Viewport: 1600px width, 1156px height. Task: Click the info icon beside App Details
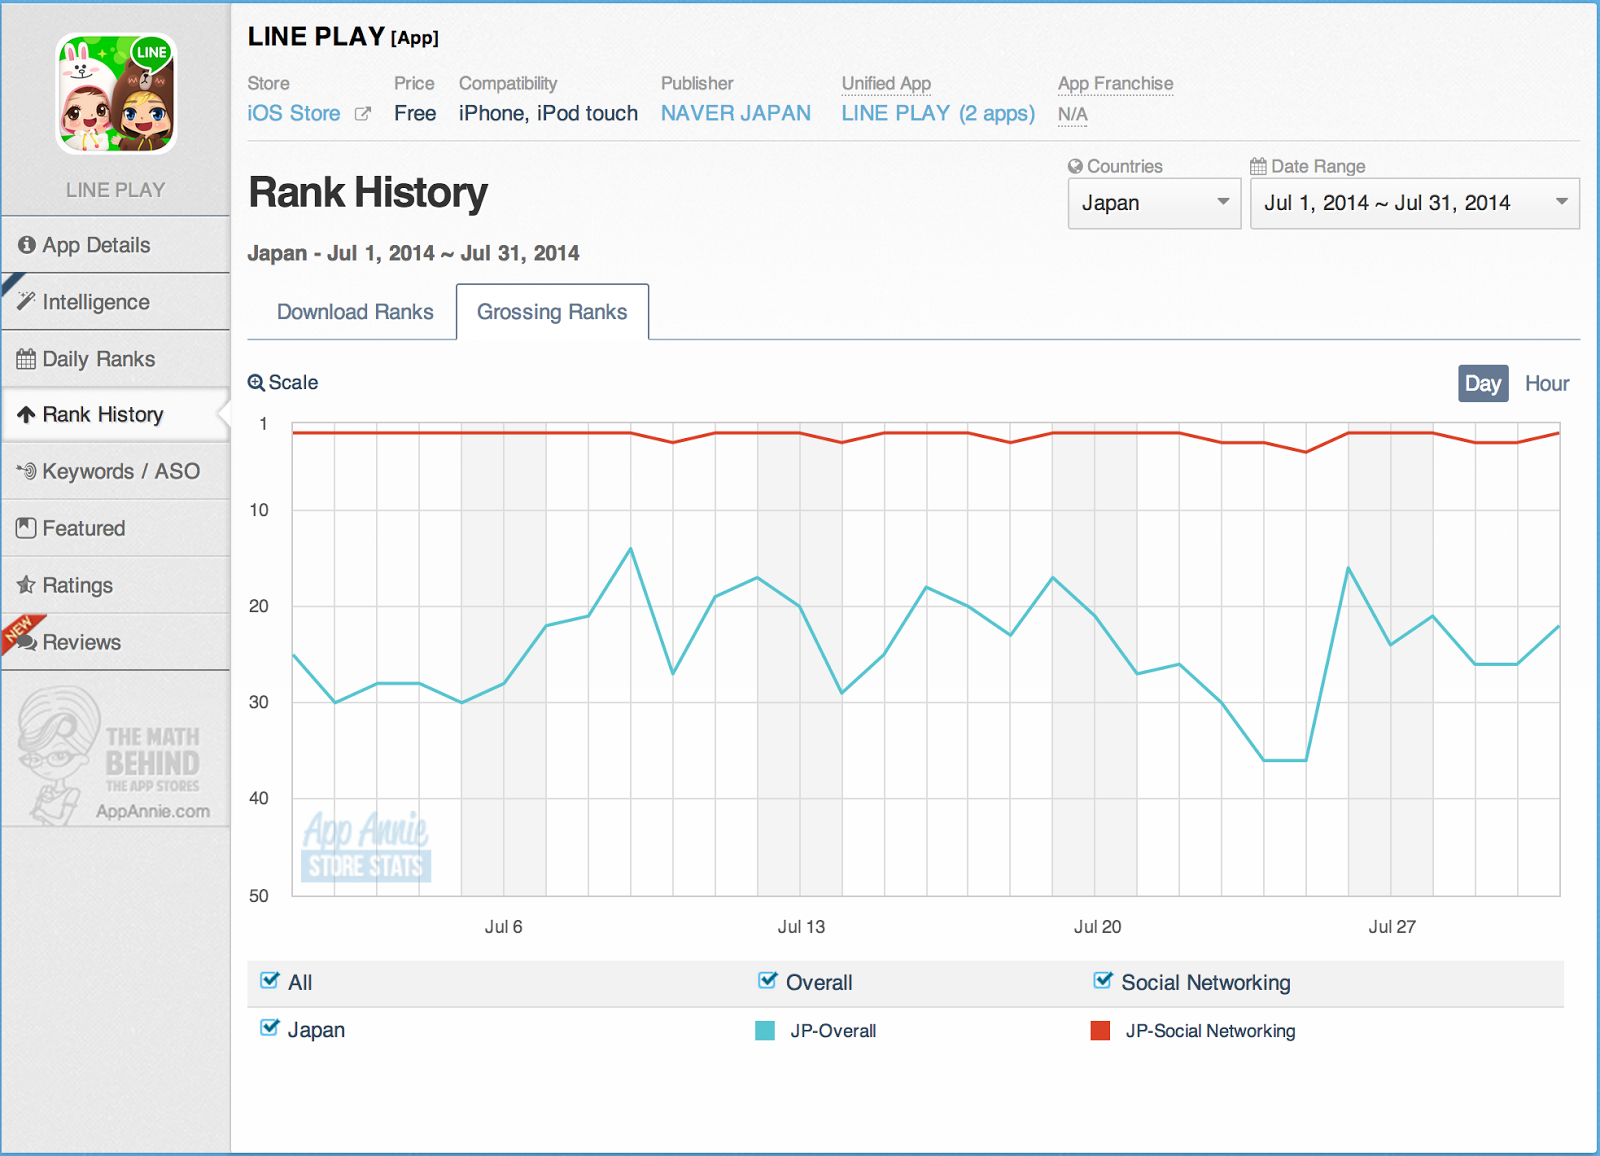click(27, 245)
